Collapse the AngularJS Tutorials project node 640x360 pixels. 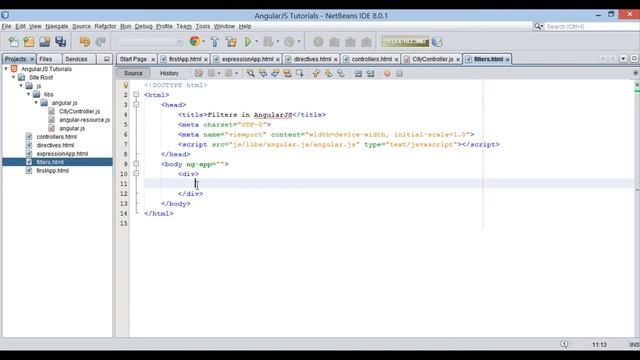[6, 69]
